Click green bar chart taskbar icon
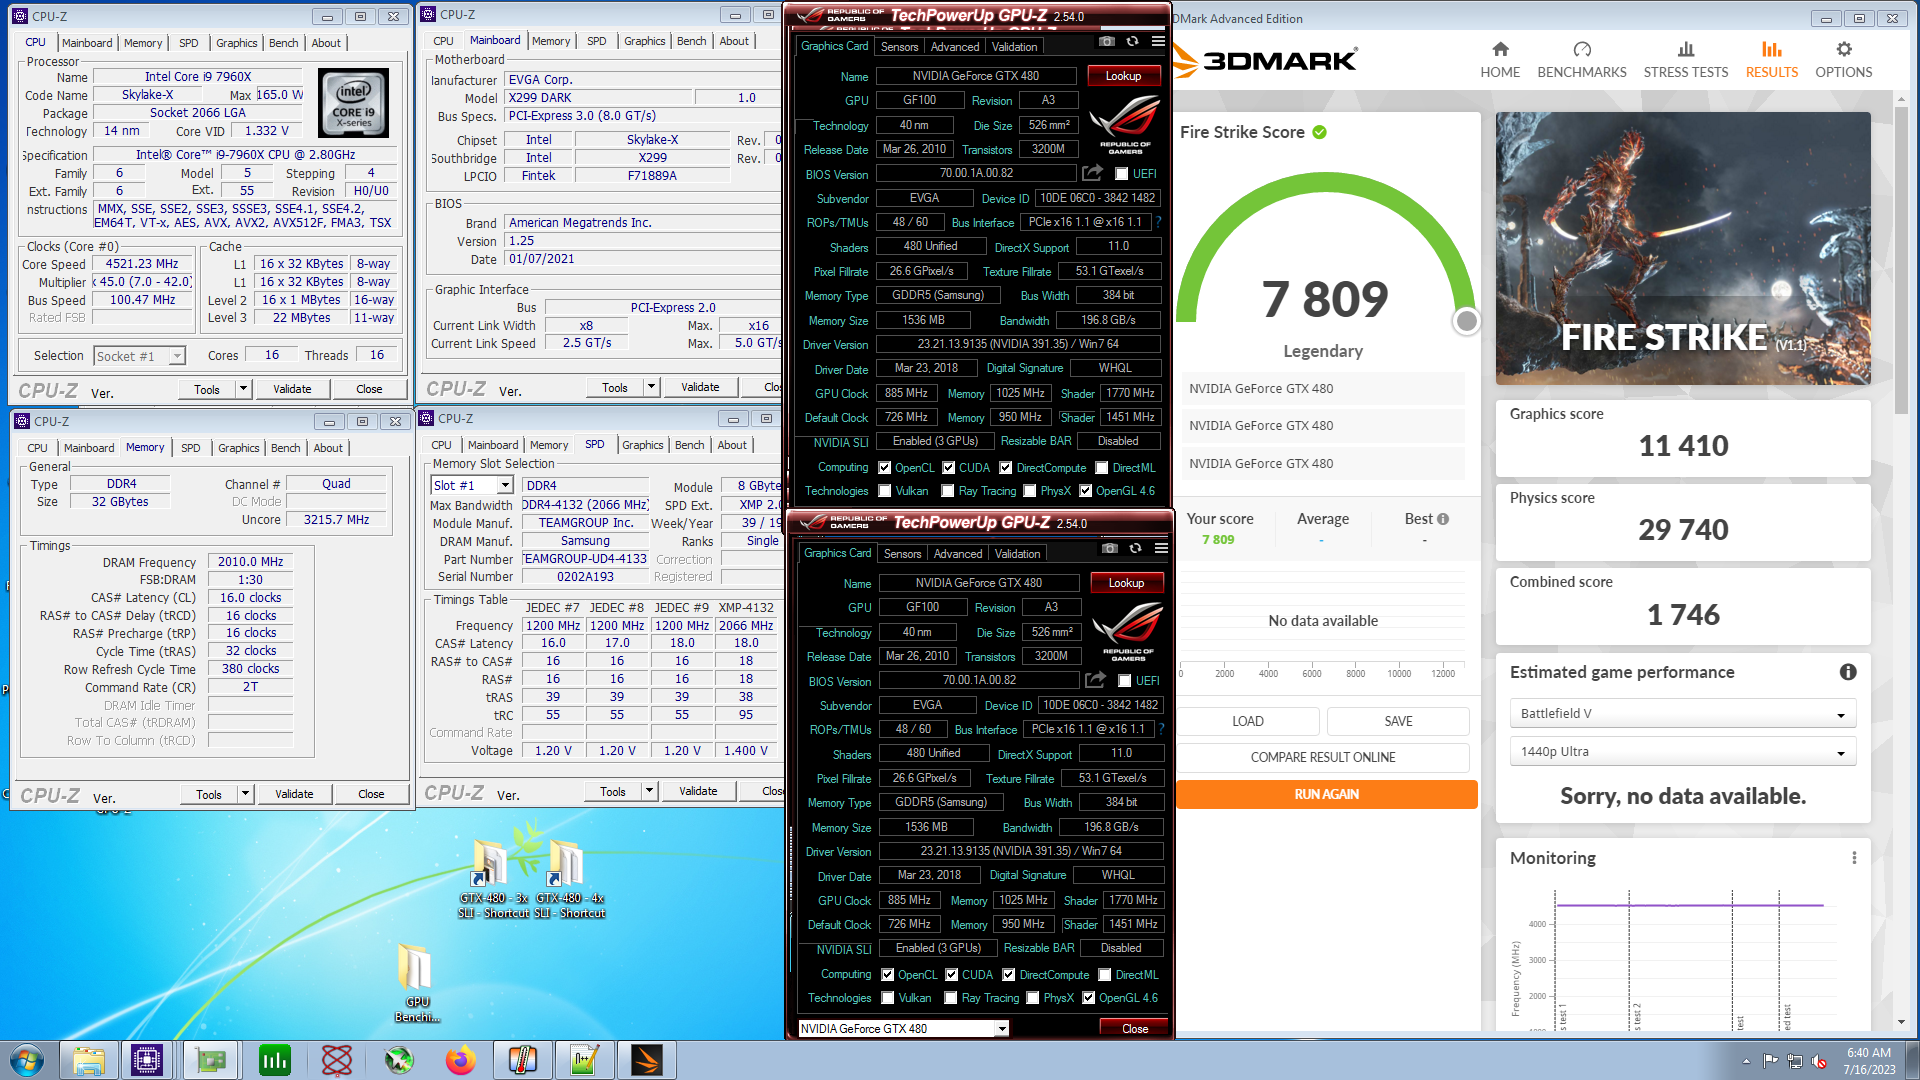1920x1080 pixels. (x=274, y=1060)
